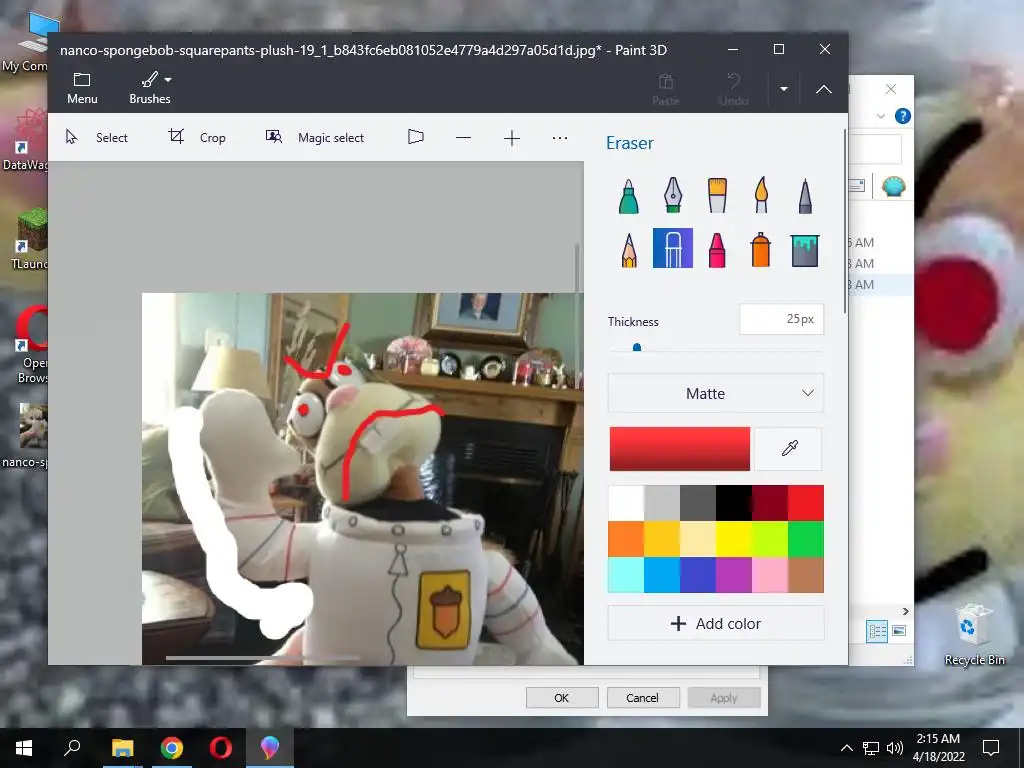
Task: Expand the history dropdown arrow next to Undo
Action: point(784,89)
